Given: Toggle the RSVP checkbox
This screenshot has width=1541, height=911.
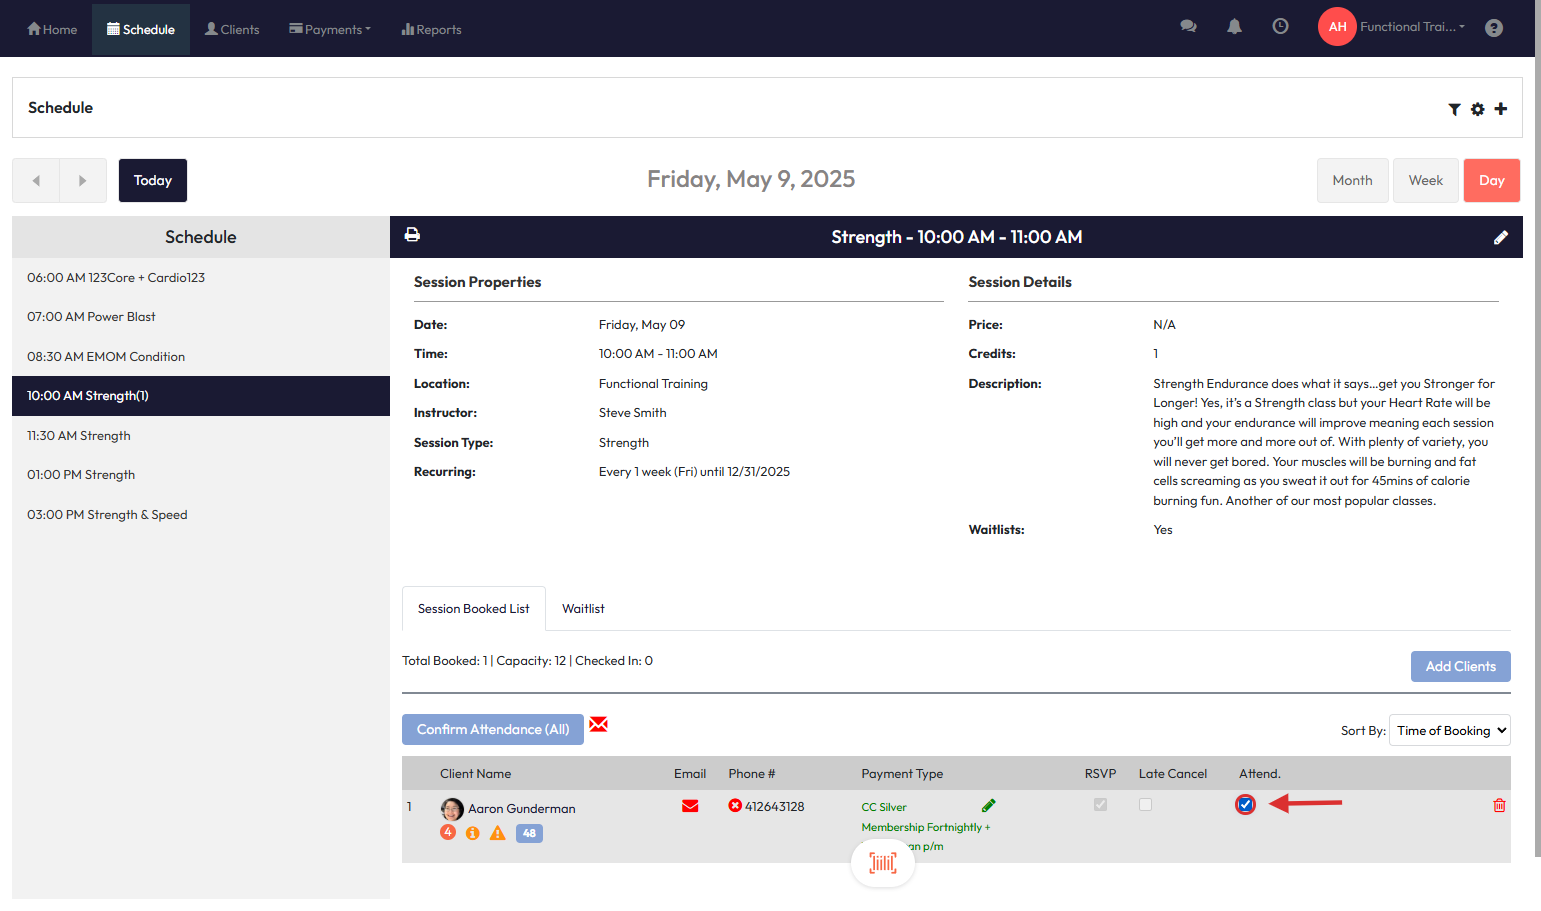Looking at the screenshot, I should tap(1100, 804).
